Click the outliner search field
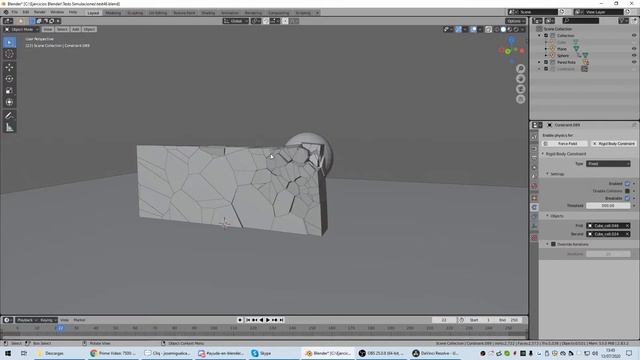The width and height of the screenshot is (640, 360). [580, 20]
